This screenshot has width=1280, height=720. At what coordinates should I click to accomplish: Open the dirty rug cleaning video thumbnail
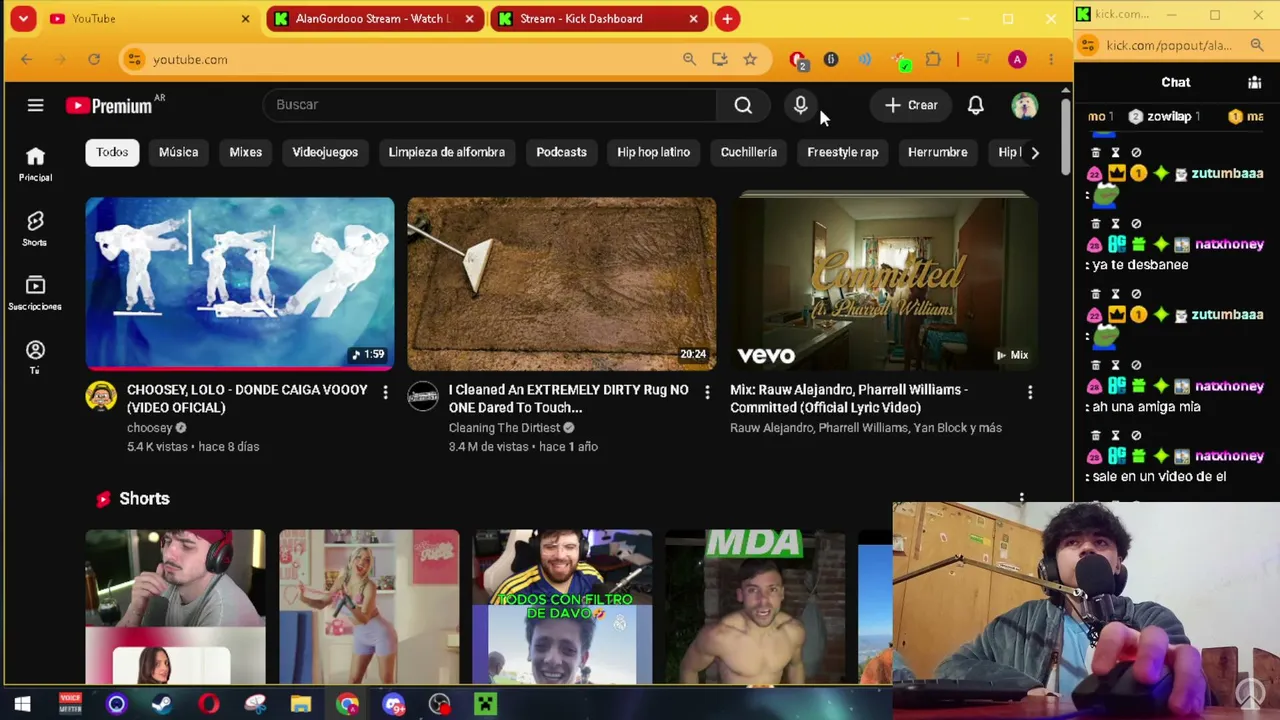click(562, 284)
